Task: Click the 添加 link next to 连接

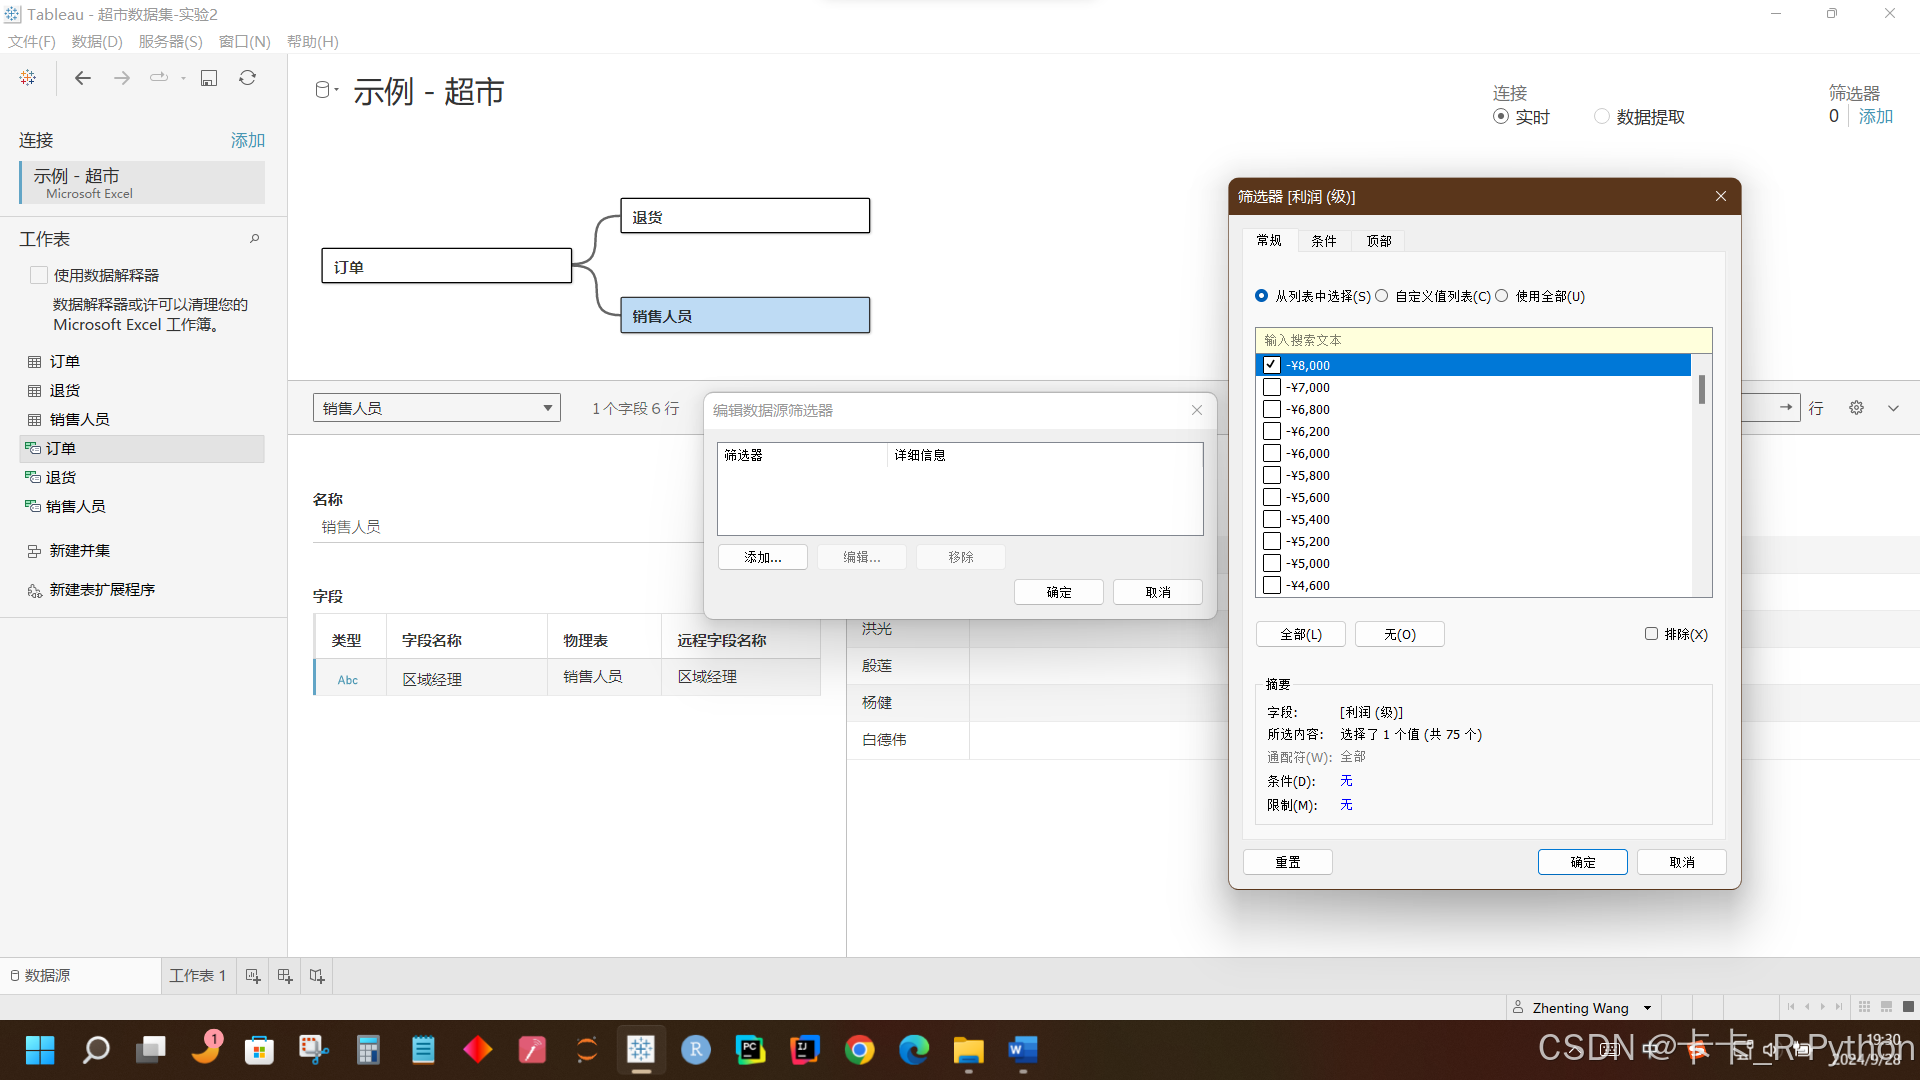Action: tap(248, 140)
